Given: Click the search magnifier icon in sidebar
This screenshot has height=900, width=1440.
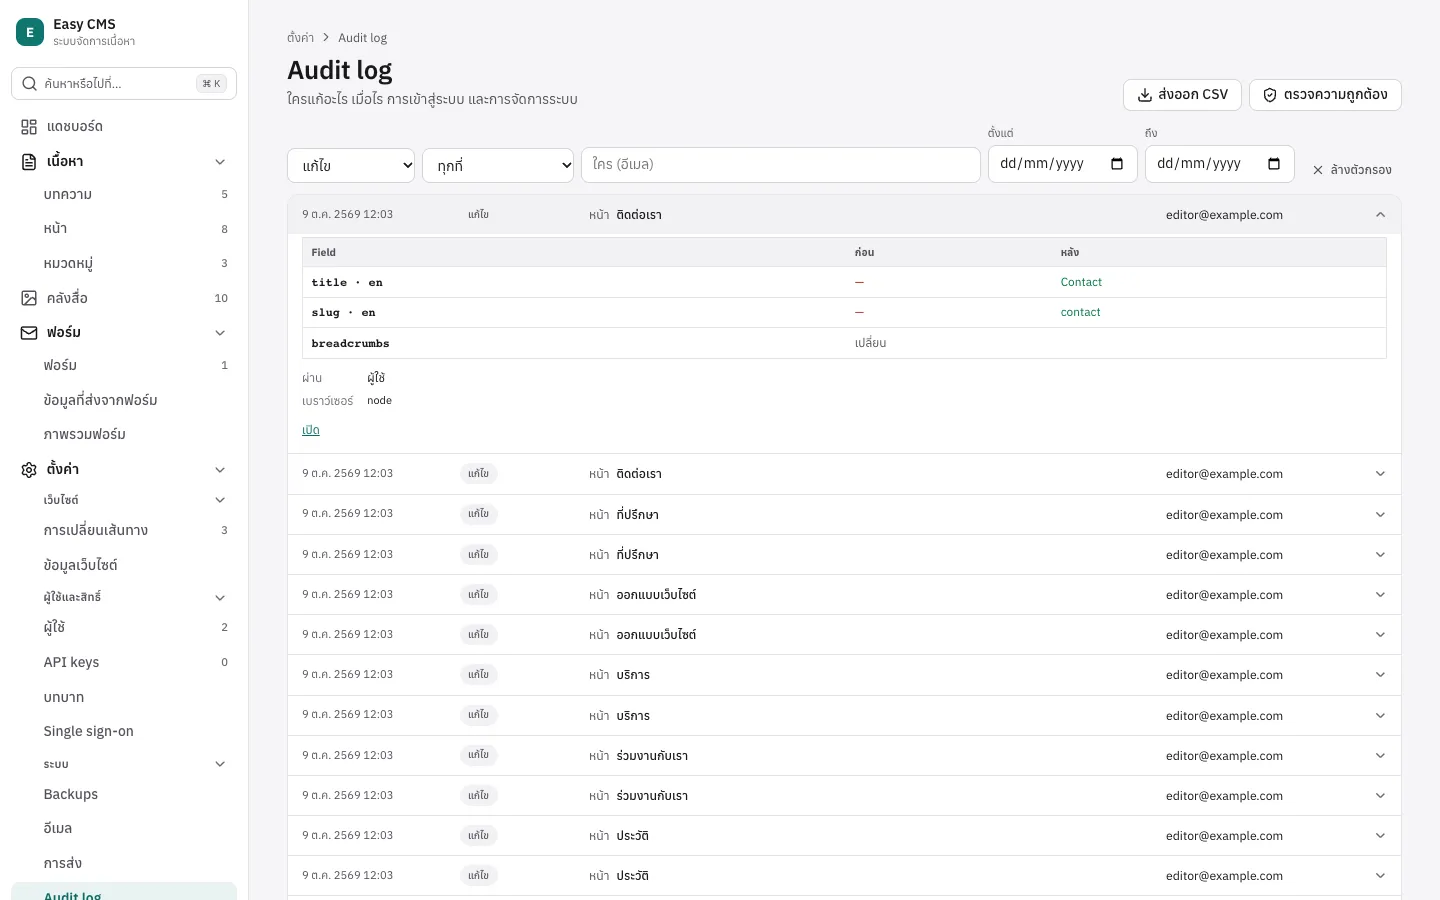Looking at the screenshot, I should [x=29, y=84].
